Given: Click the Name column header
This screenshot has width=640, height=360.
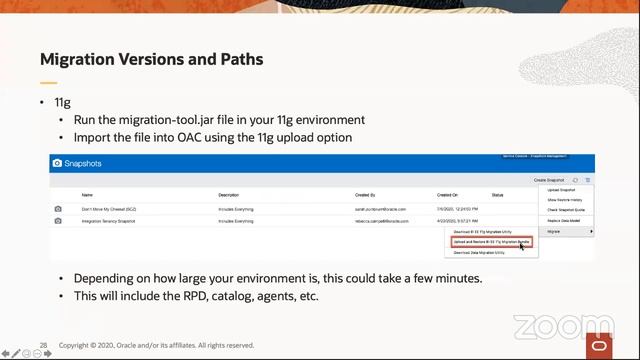Looking at the screenshot, I should pos(87,195).
